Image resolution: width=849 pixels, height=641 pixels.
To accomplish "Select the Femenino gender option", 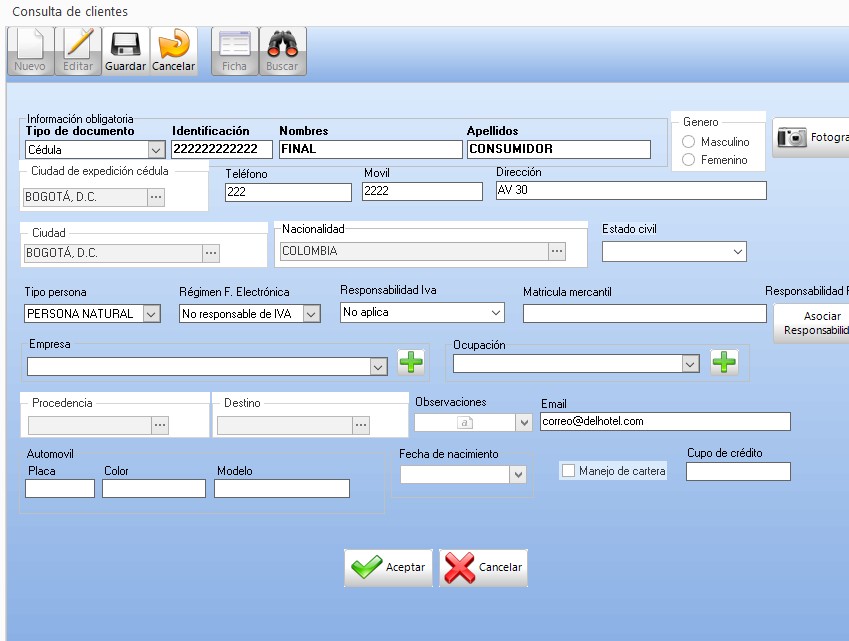I will pos(689,160).
